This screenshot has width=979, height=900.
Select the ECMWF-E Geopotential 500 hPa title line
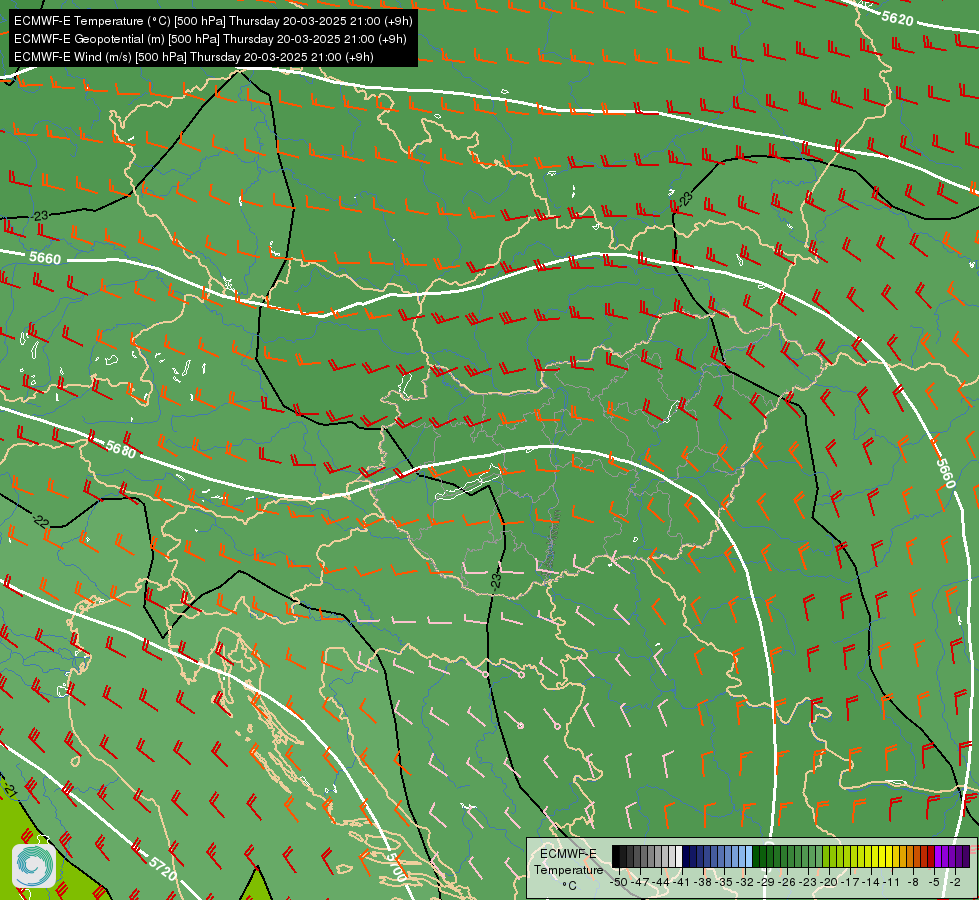pyautogui.click(x=210, y=39)
